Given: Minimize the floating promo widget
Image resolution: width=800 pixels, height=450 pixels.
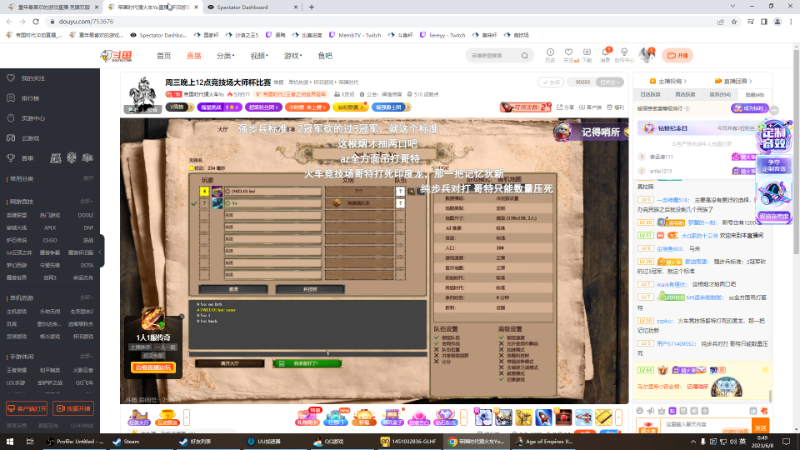Looking at the screenshot, I should pos(774,110).
